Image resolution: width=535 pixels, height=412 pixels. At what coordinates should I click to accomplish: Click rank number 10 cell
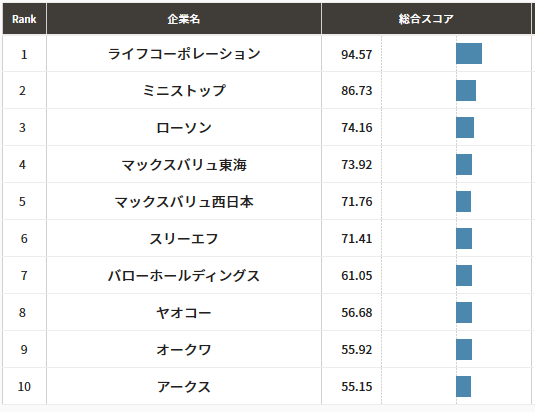click(24, 386)
